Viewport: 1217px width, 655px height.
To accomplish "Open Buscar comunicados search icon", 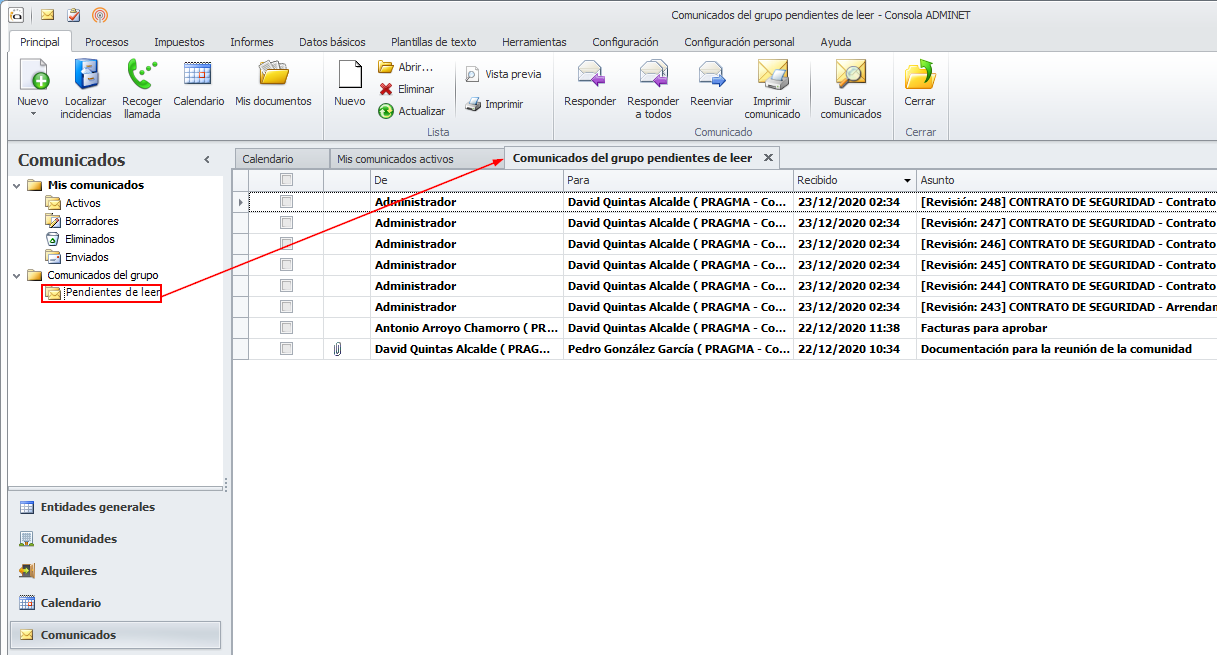I will pyautogui.click(x=851, y=89).
